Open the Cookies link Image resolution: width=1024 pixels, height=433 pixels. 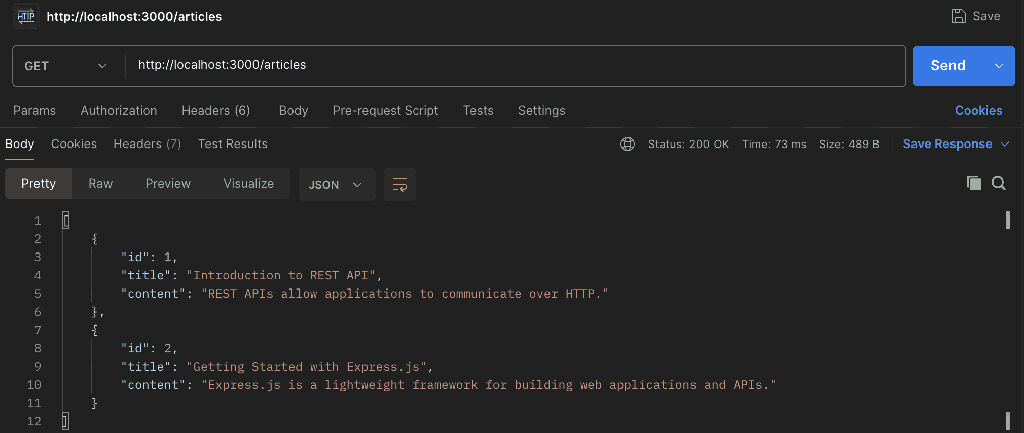coord(978,110)
